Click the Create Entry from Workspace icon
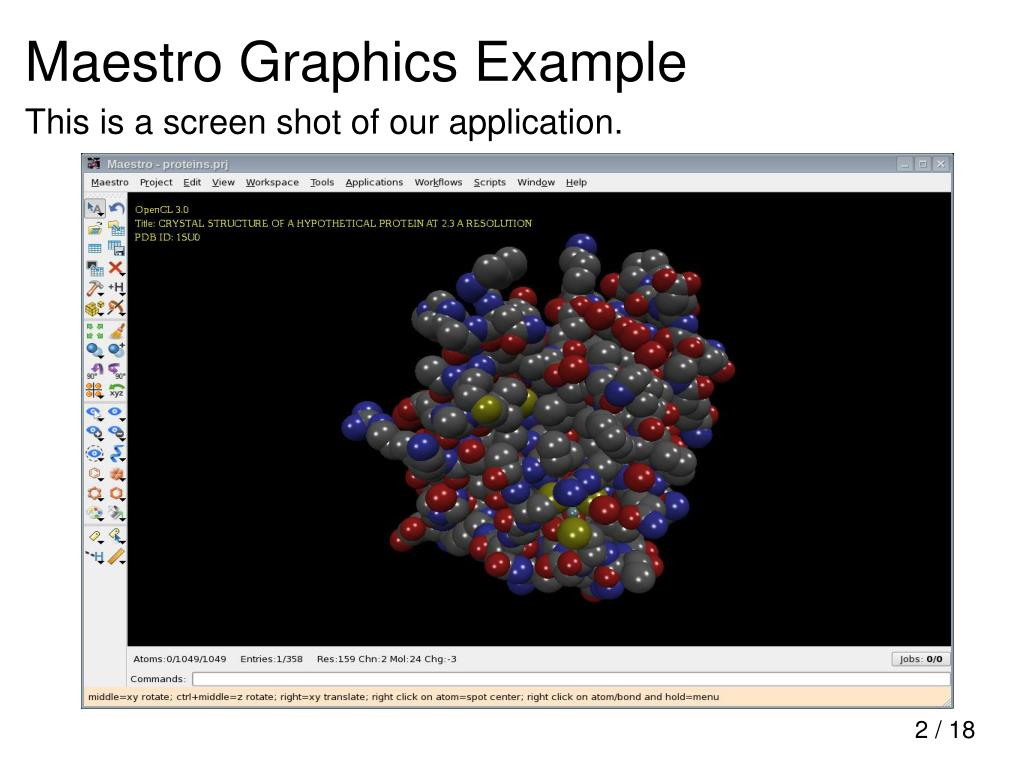This screenshot has height=767, width=1023. (95, 268)
